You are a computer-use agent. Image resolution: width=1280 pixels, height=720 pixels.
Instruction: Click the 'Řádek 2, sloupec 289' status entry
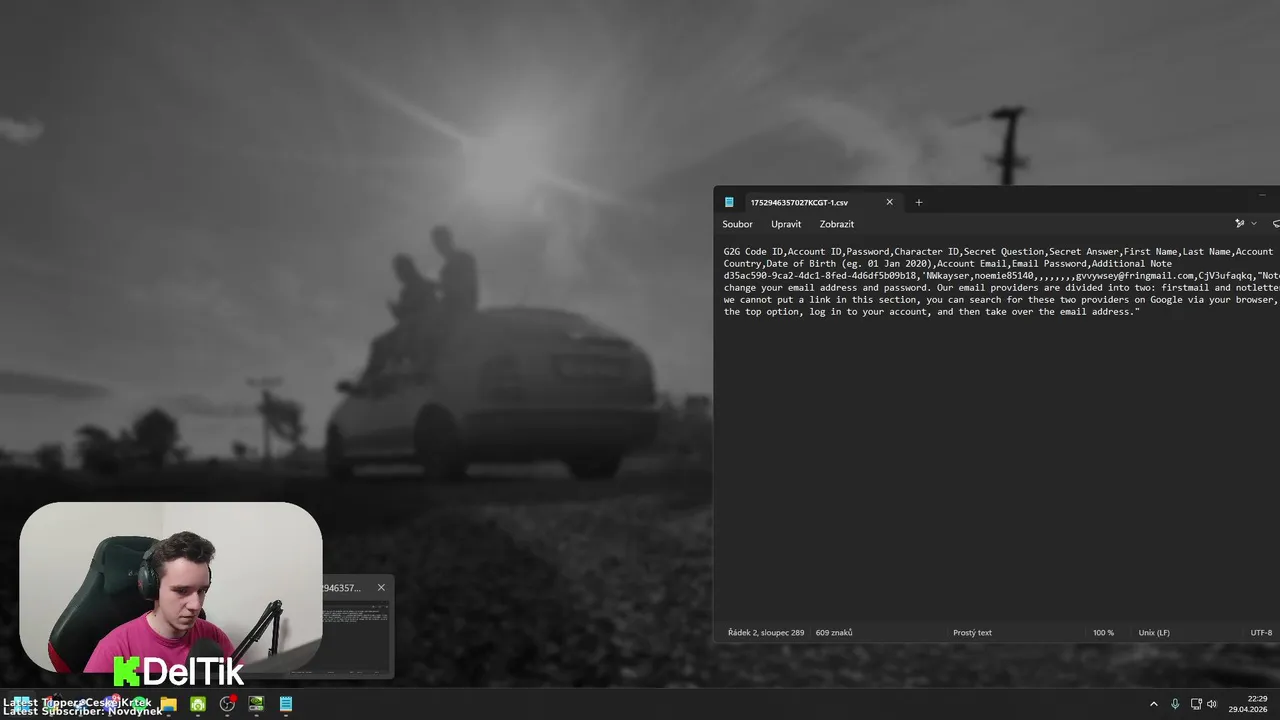766,632
